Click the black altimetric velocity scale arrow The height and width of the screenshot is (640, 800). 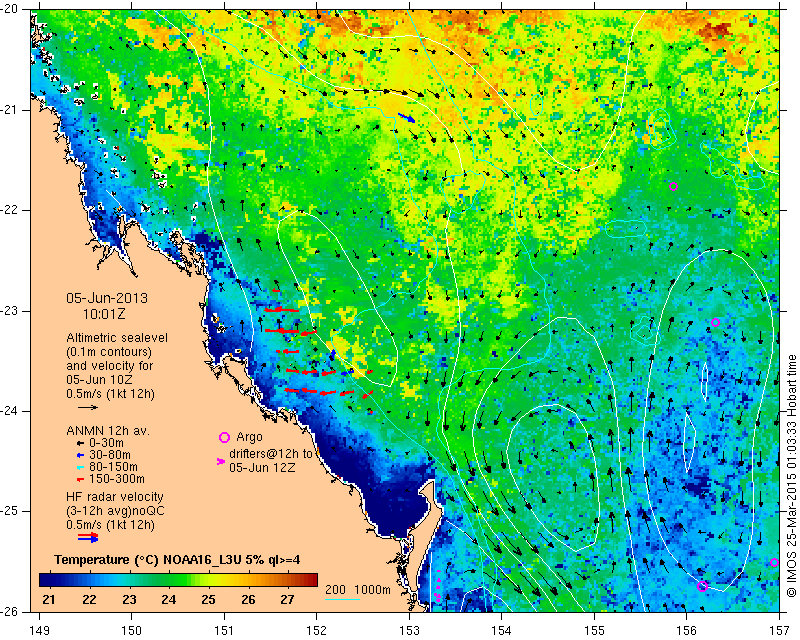click(x=88, y=407)
